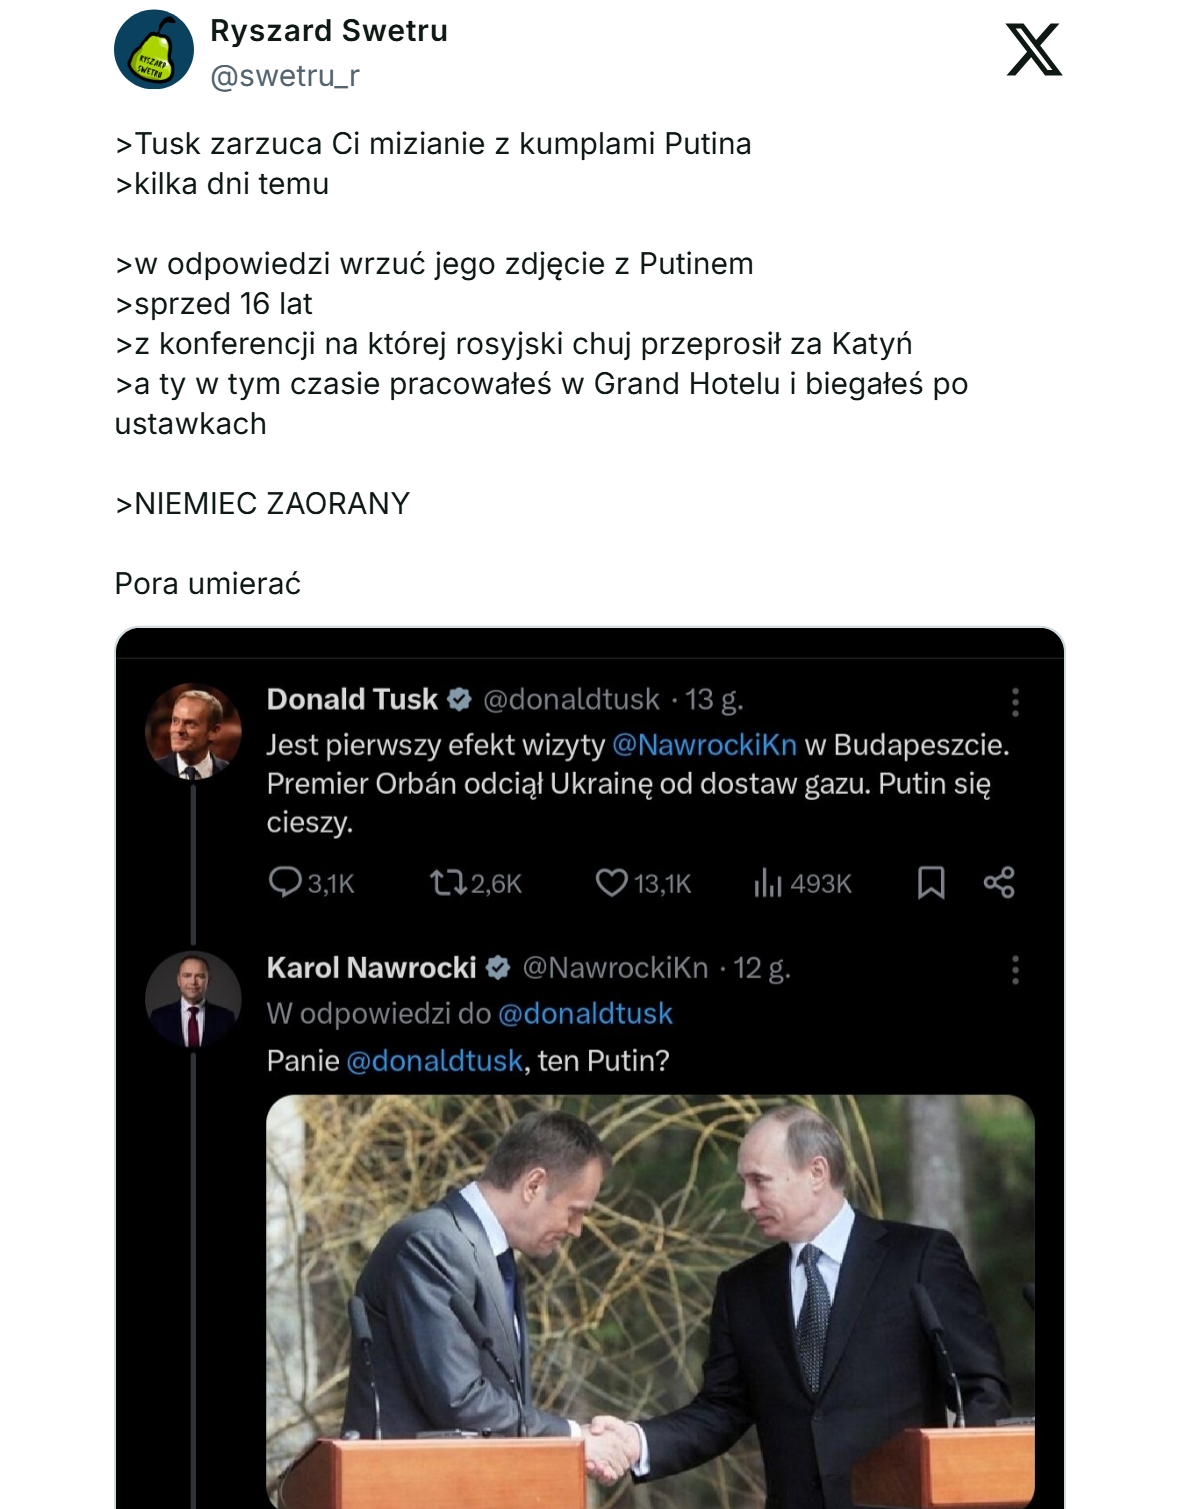The width and height of the screenshot is (1180, 1509).
Task: Open more options on Donald Tusk's tweet
Action: [1015, 701]
